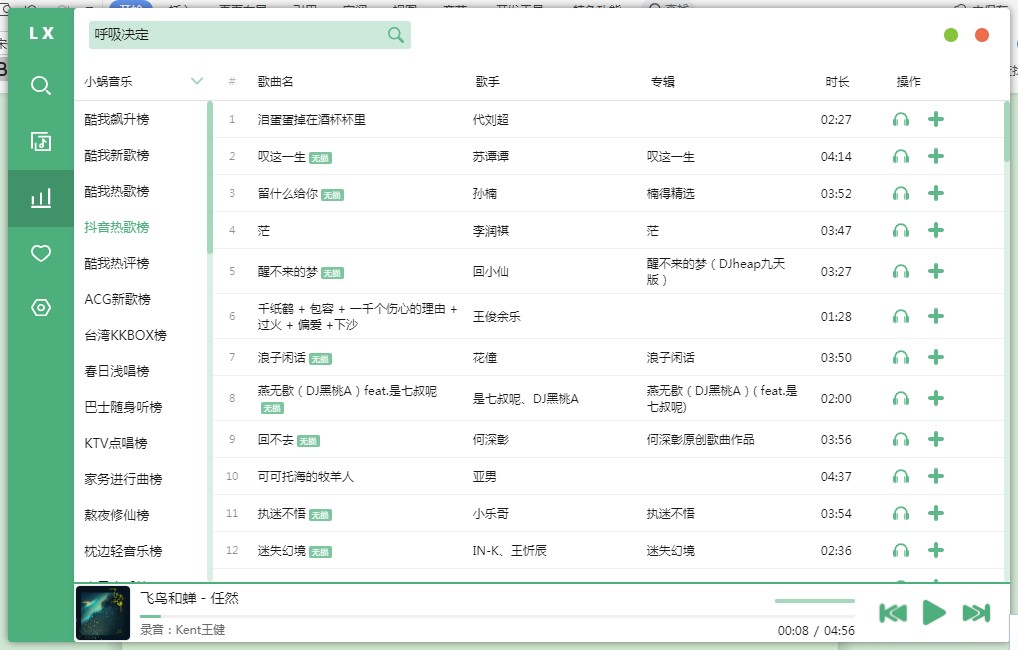The height and width of the screenshot is (650, 1018).
Task: Open the search page from the sidebar
Action: click(41, 86)
